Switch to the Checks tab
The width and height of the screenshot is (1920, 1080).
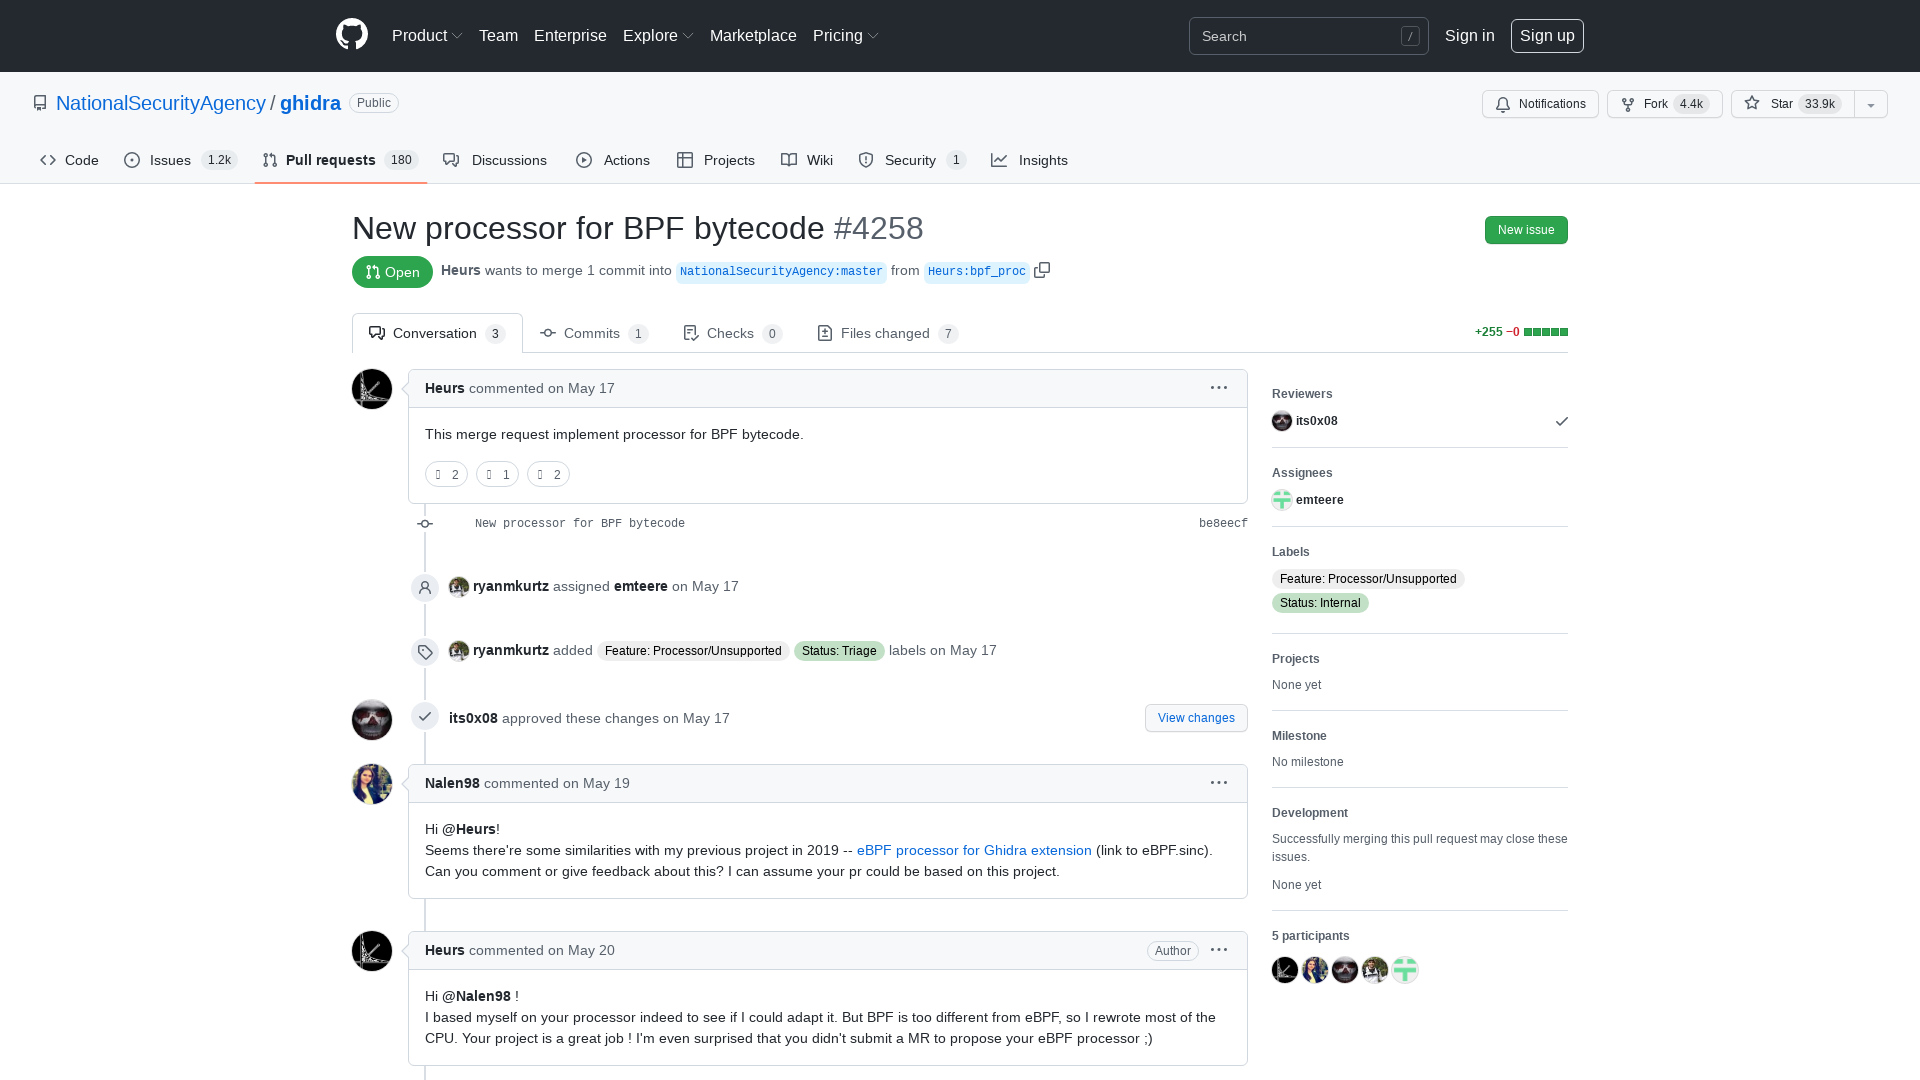(x=732, y=333)
